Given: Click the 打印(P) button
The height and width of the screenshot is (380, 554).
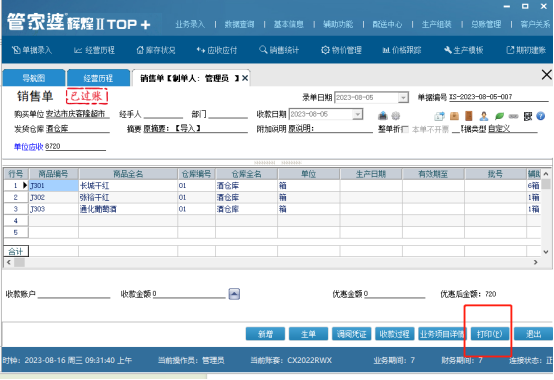Looking at the screenshot, I should pos(489,334).
